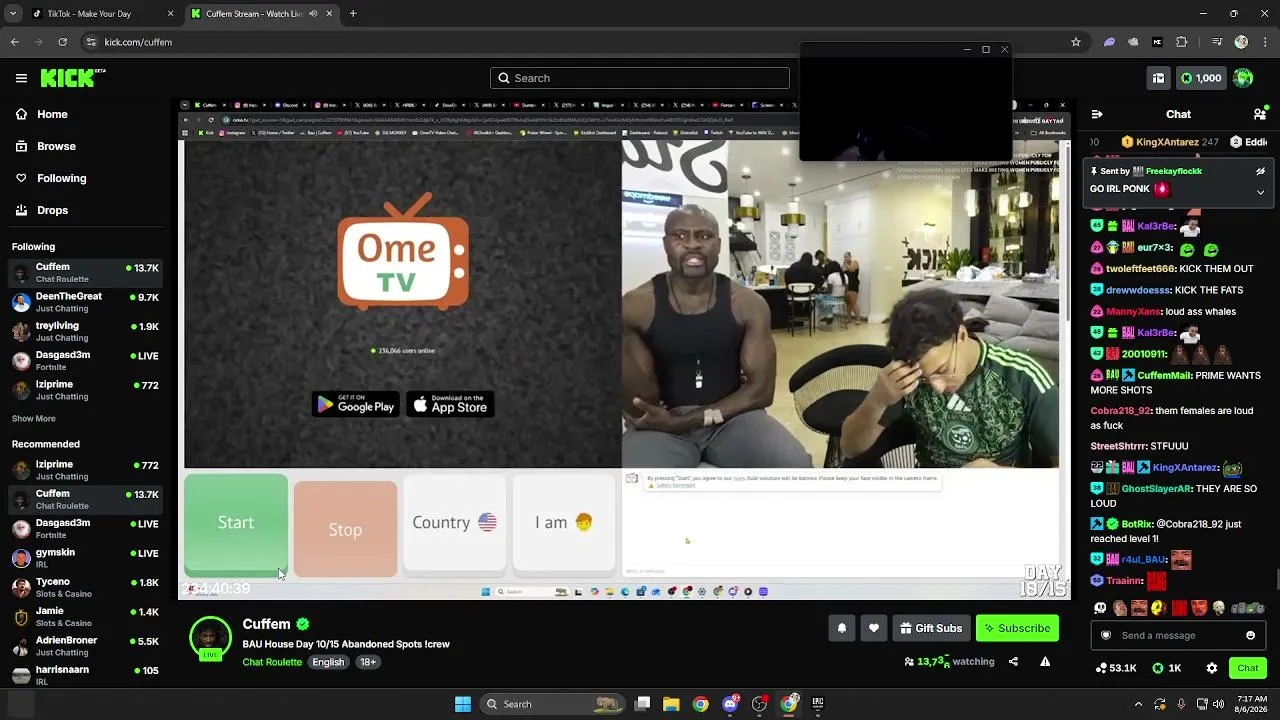
Task: Open chat settings gear icon
Action: 1212,668
